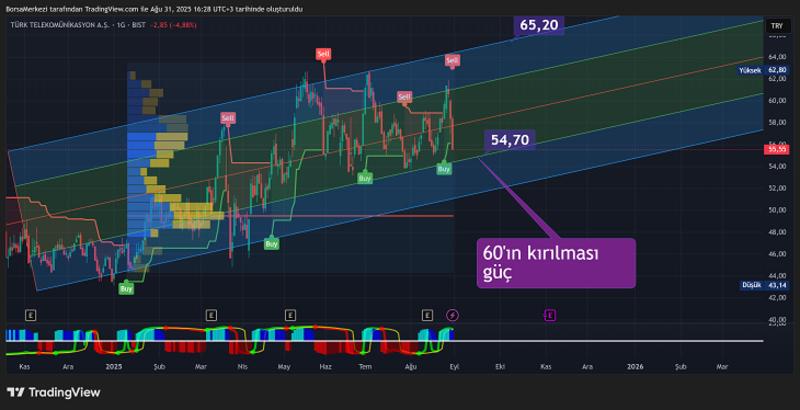Click the 2026 label on time axis

[635, 366]
